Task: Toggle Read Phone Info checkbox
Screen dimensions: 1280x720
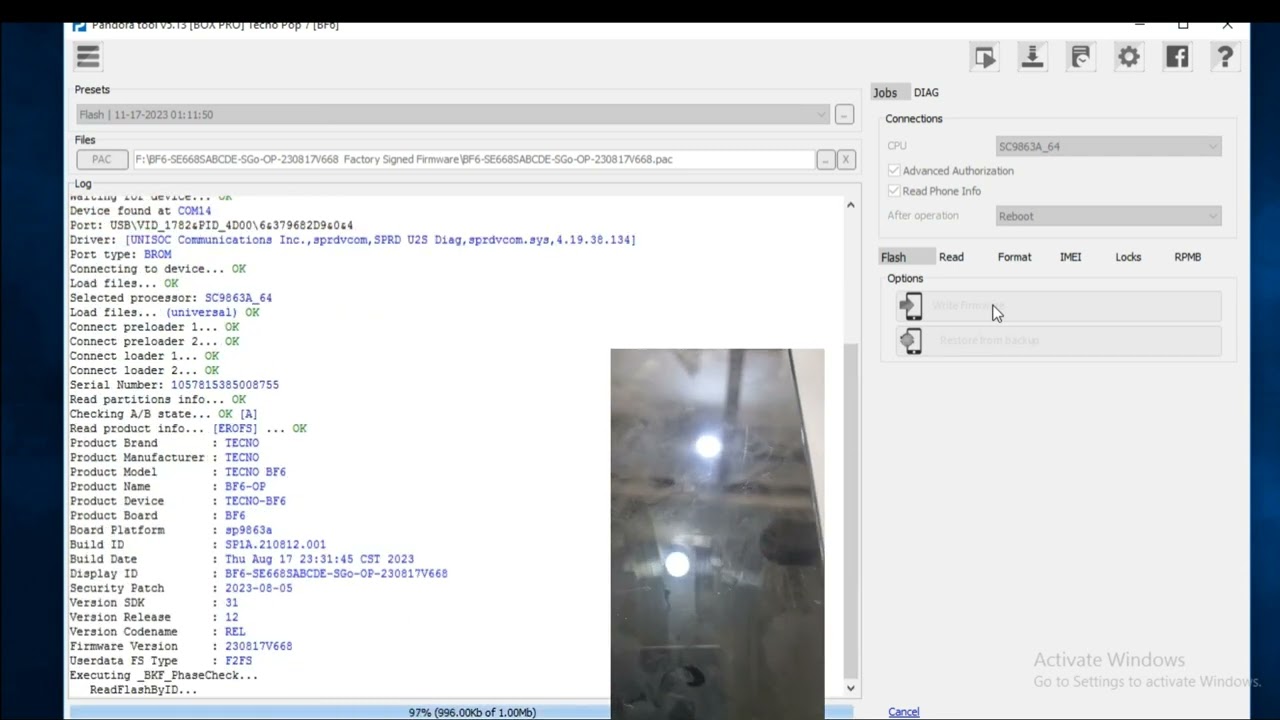Action: (894, 191)
